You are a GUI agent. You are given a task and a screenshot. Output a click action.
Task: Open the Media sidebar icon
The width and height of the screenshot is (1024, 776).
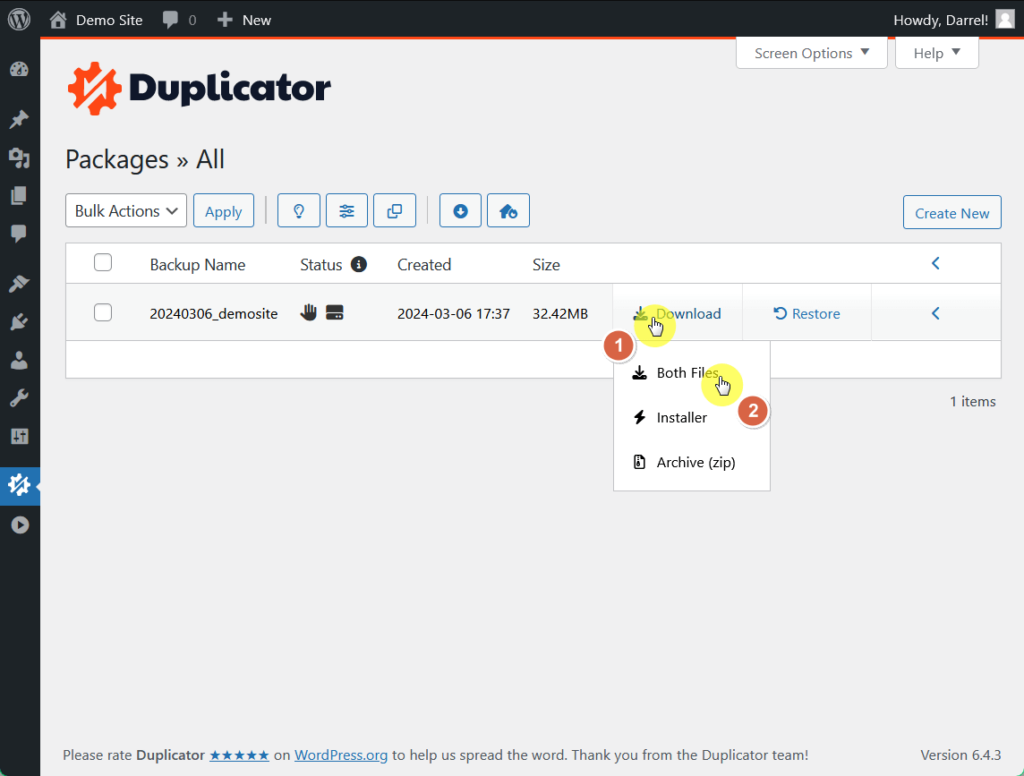[19, 157]
